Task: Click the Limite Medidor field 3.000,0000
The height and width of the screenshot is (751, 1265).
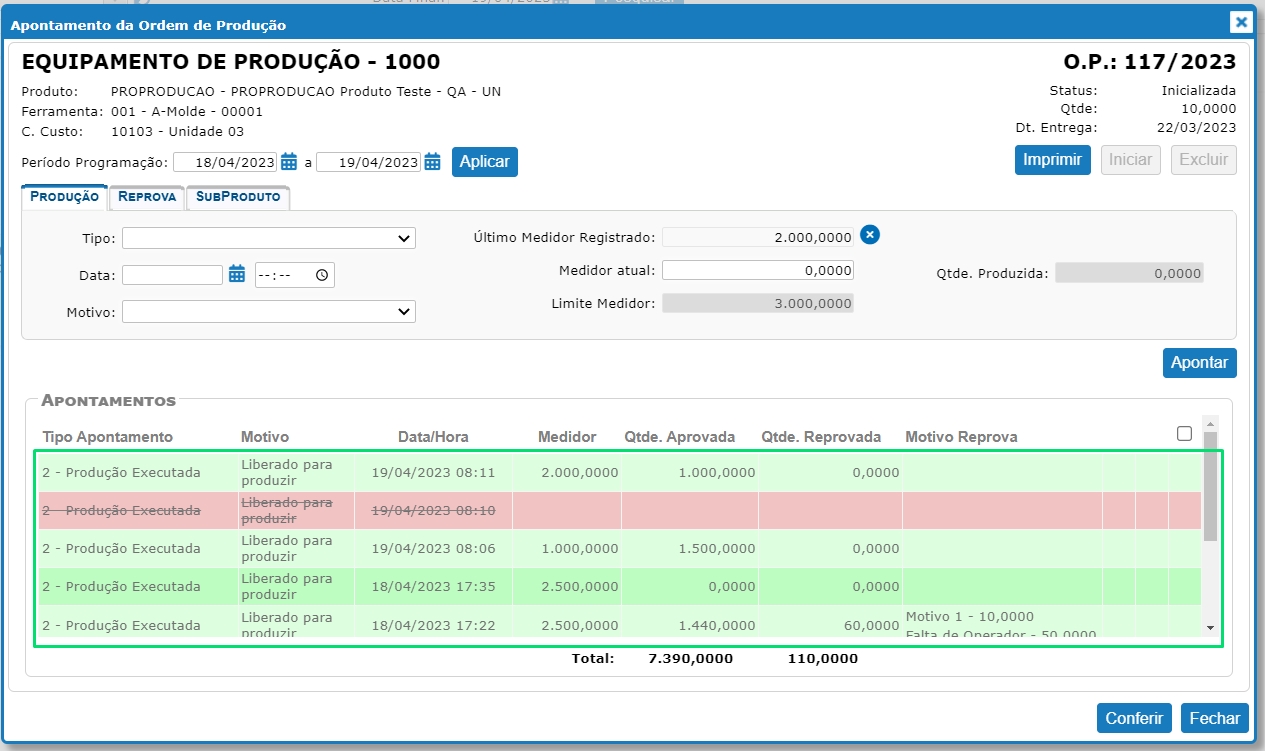Action: (758, 303)
